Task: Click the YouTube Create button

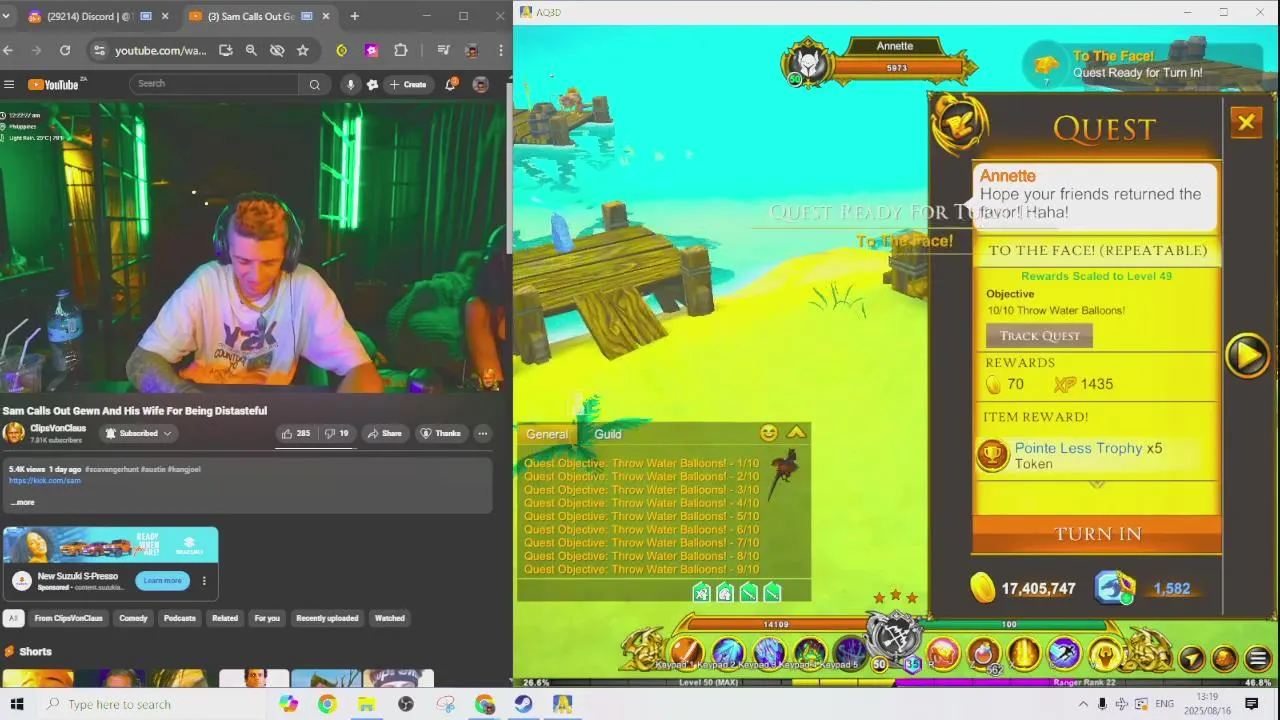Action: (408, 84)
